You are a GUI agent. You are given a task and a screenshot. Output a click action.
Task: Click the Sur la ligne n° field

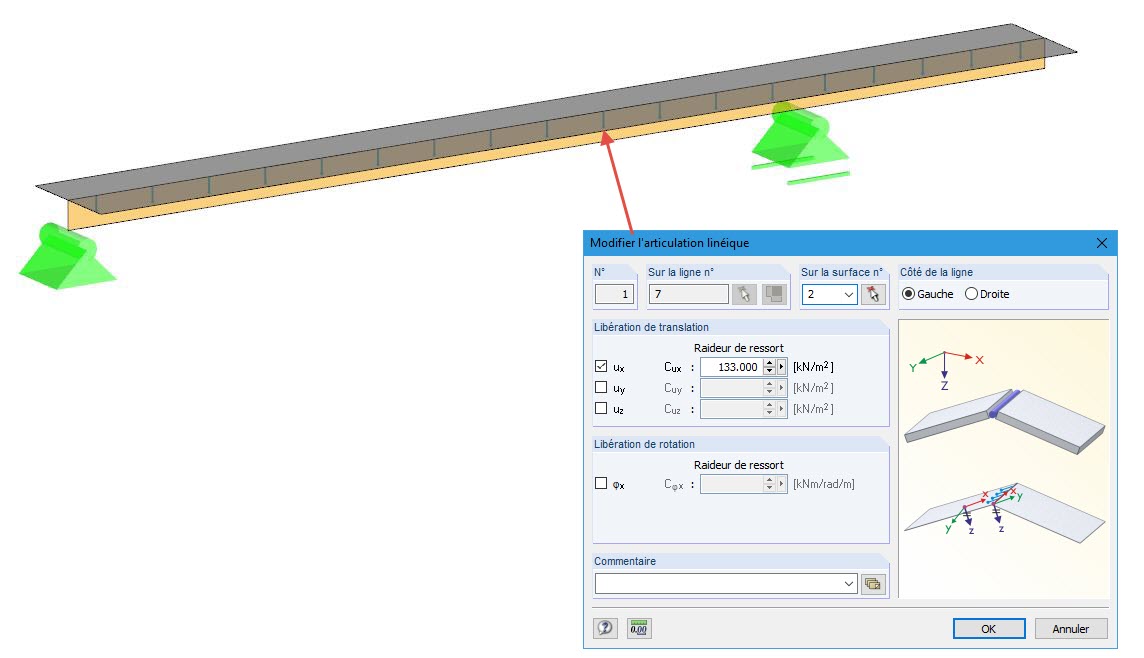pos(689,294)
